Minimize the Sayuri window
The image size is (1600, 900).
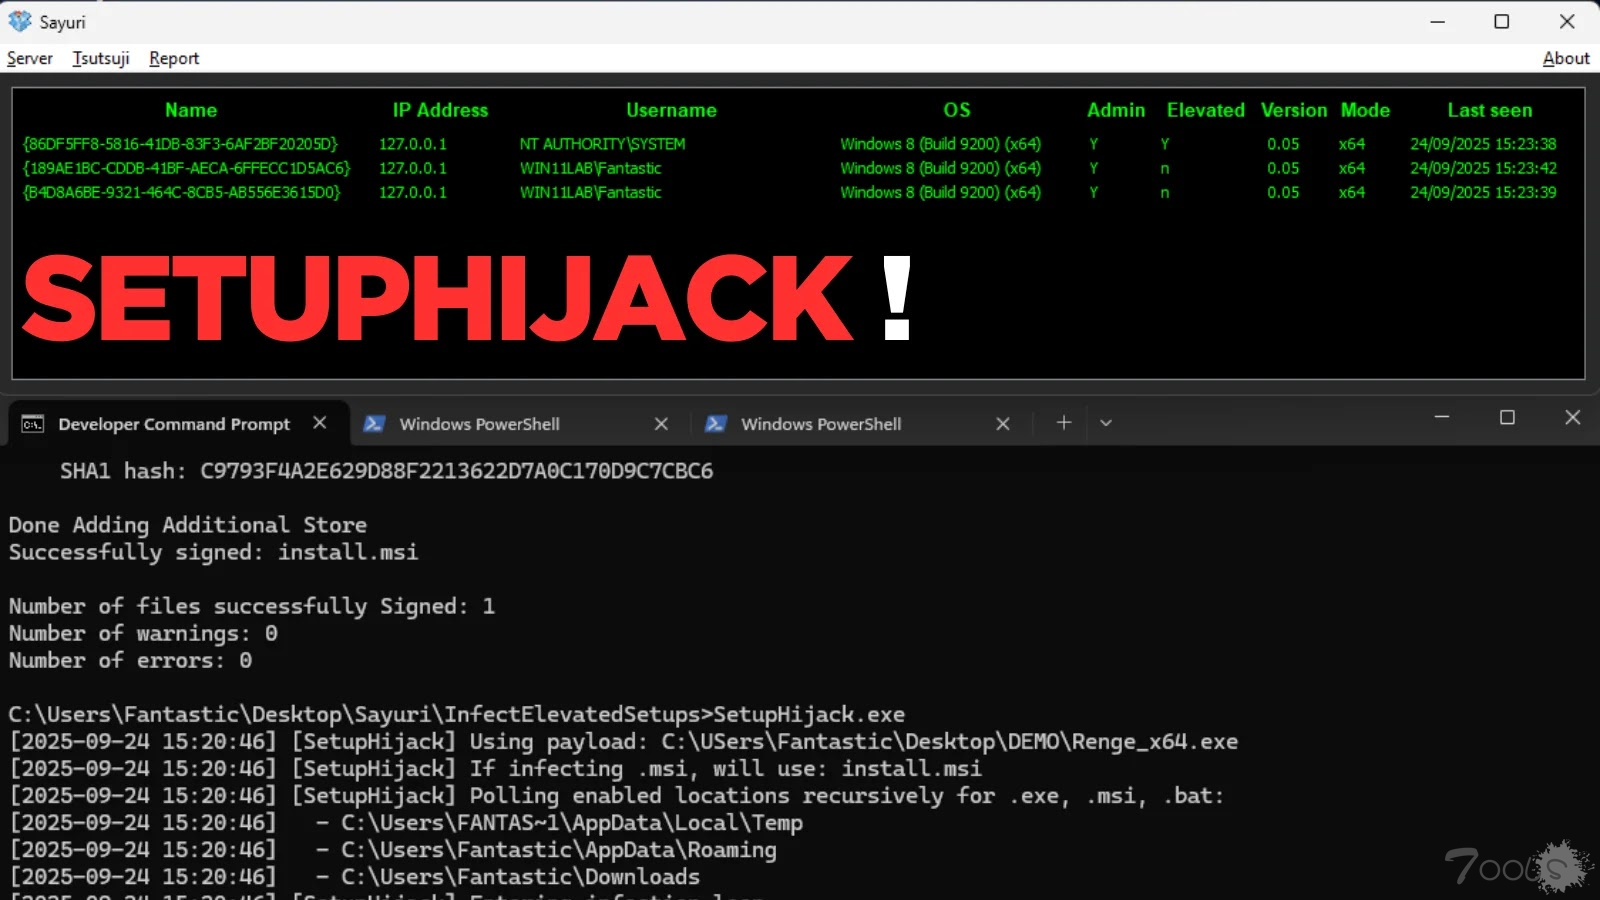pos(1438,21)
